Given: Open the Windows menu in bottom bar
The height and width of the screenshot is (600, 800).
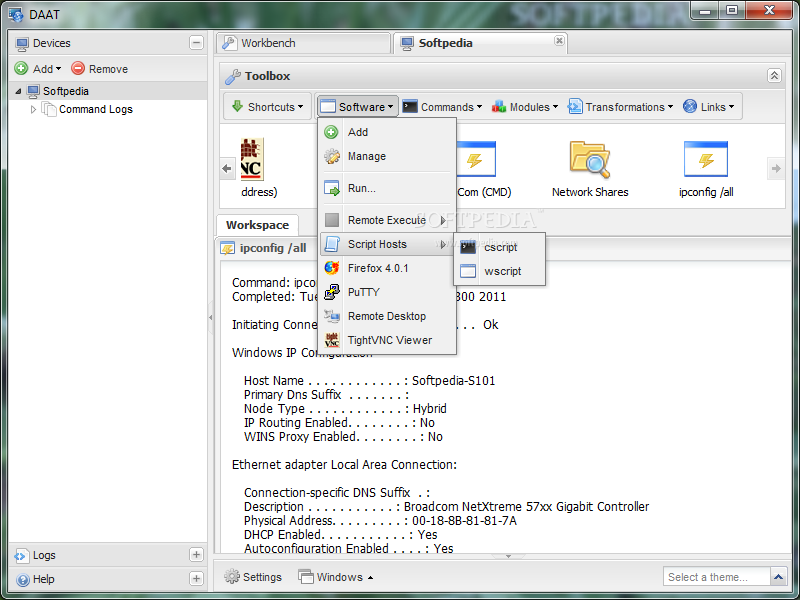Looking at the screenshot, I should [x=336, y=577].
